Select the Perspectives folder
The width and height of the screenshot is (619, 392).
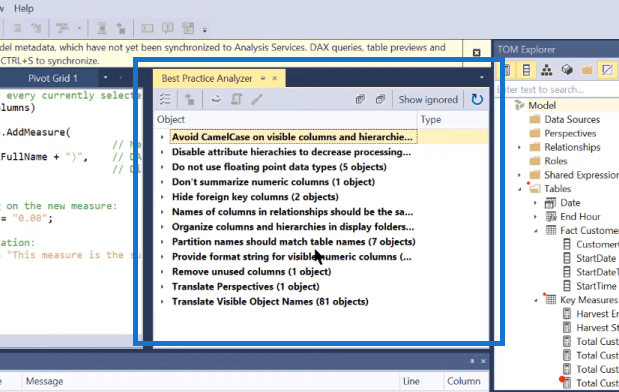pos(570,133)
